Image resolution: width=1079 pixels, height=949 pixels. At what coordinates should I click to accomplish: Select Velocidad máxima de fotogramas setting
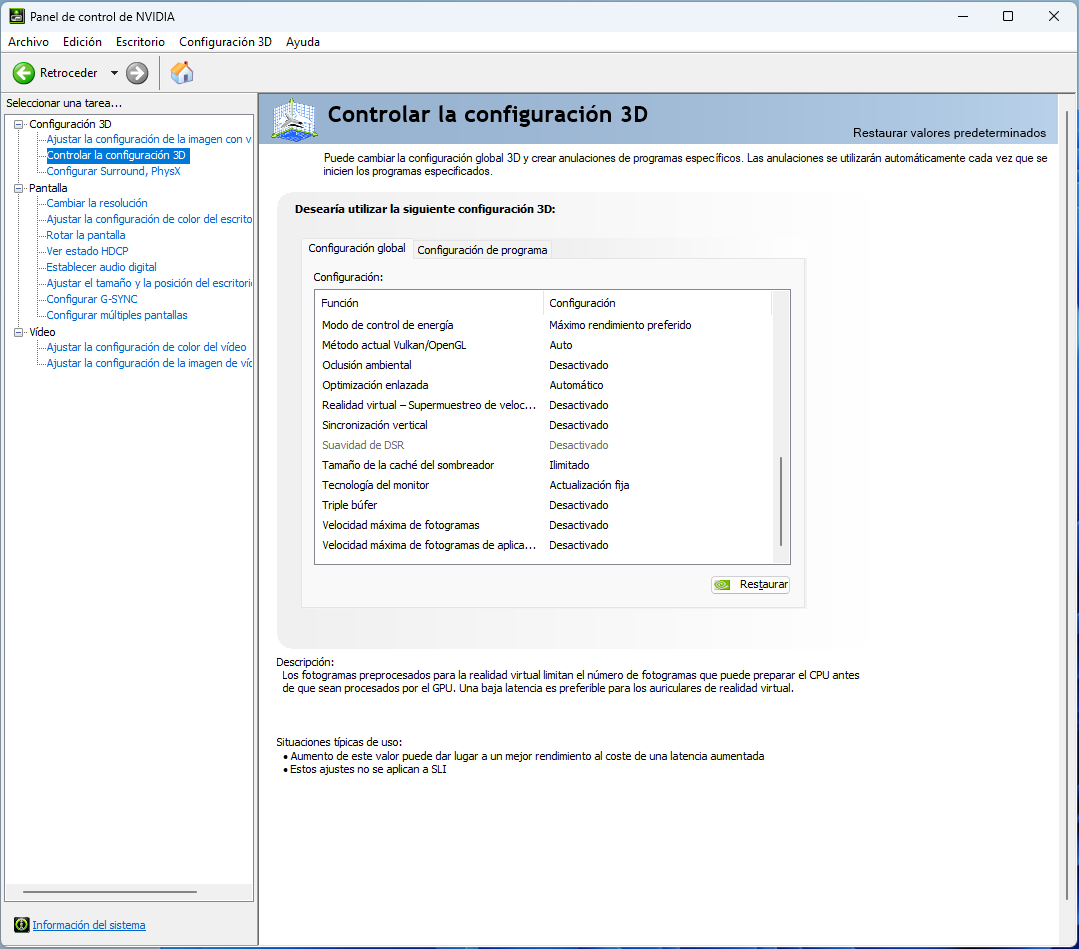click(544, 525)
